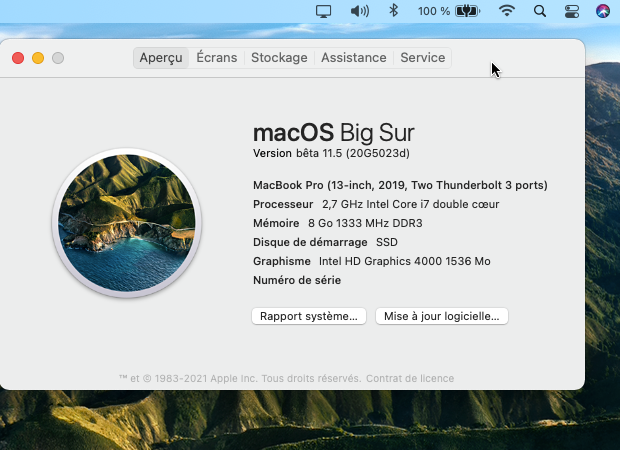Select the Aperçu tab

coord(161,58)
